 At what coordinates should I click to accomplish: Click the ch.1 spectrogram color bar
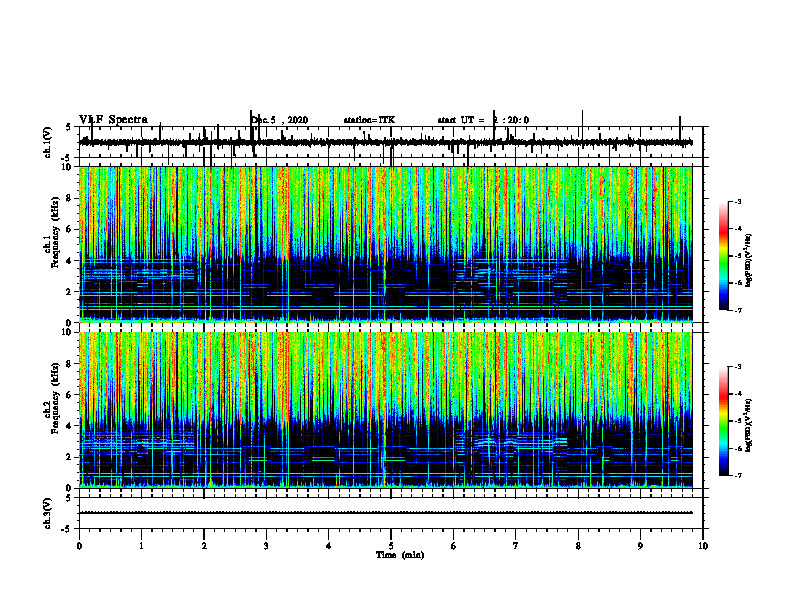pyautogui.click(x=723, y=256)
